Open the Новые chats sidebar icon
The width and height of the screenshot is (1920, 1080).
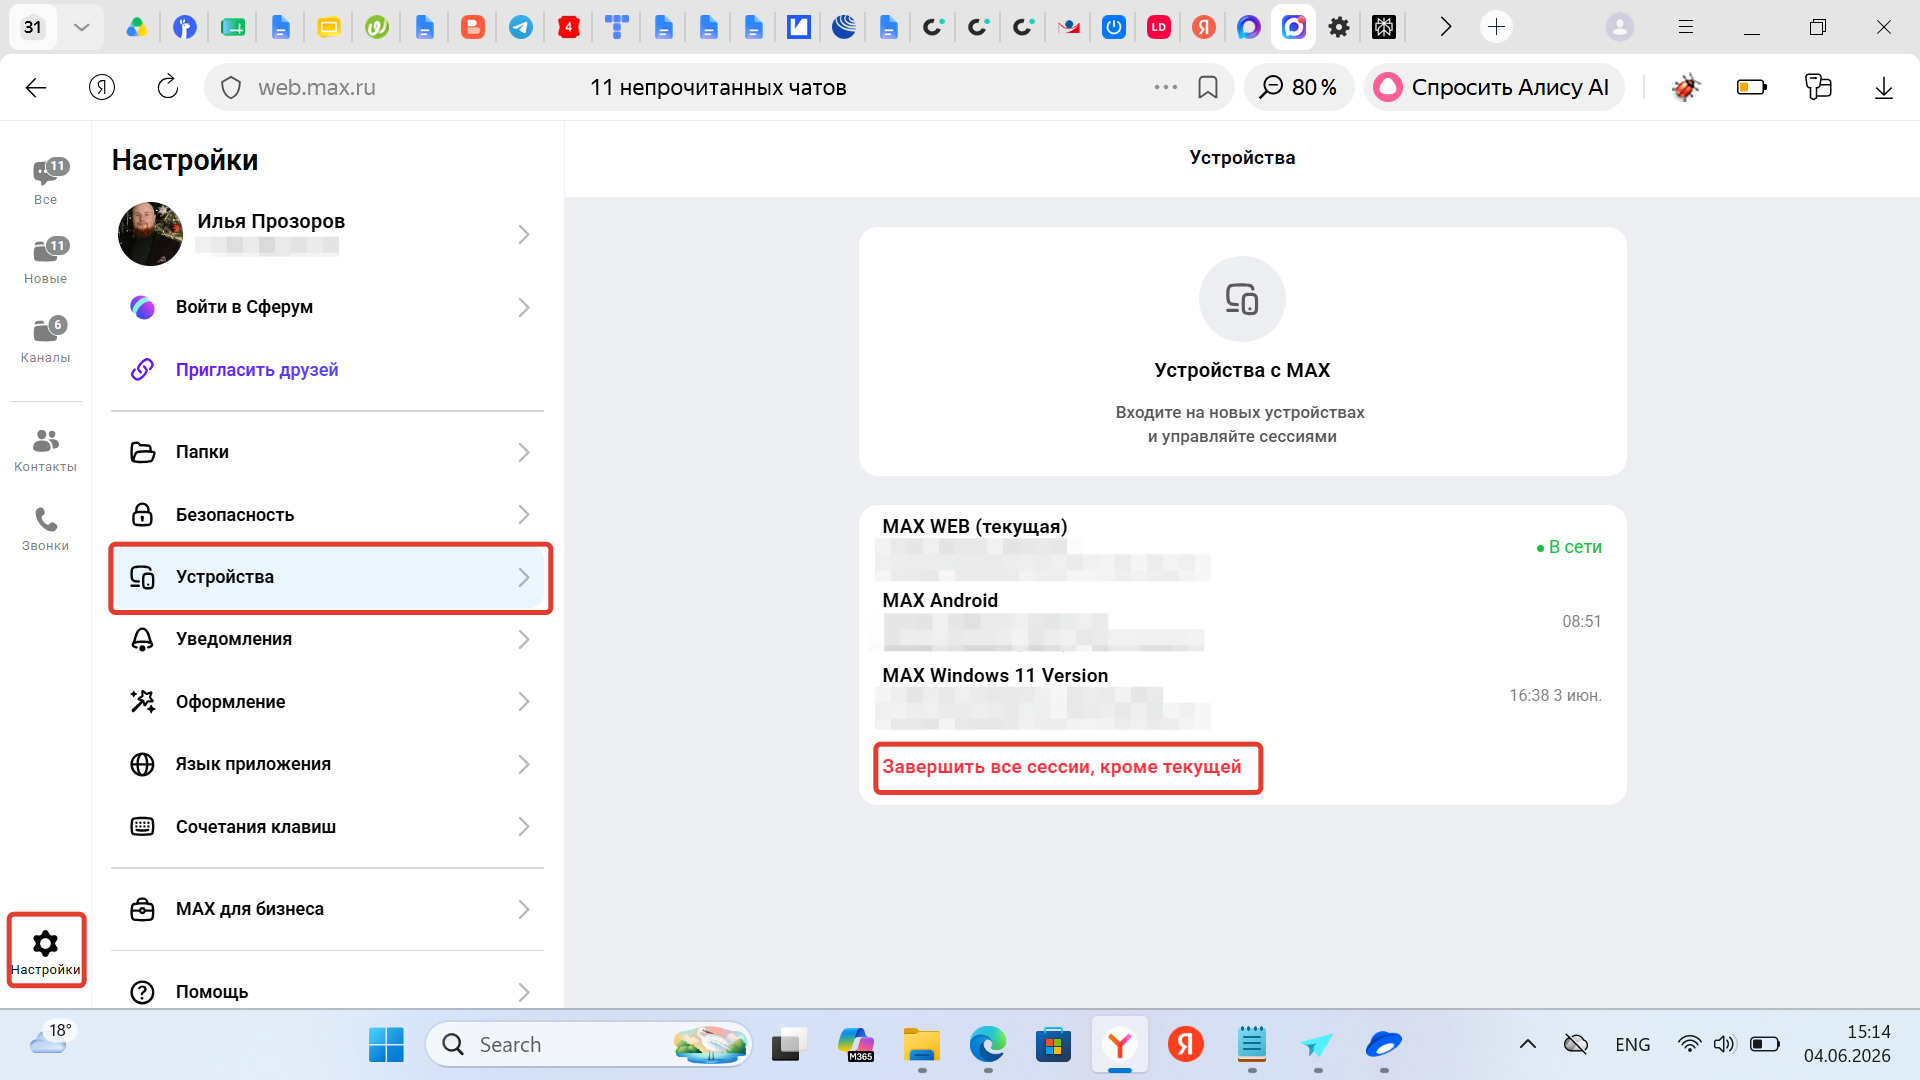pos(46,260)
